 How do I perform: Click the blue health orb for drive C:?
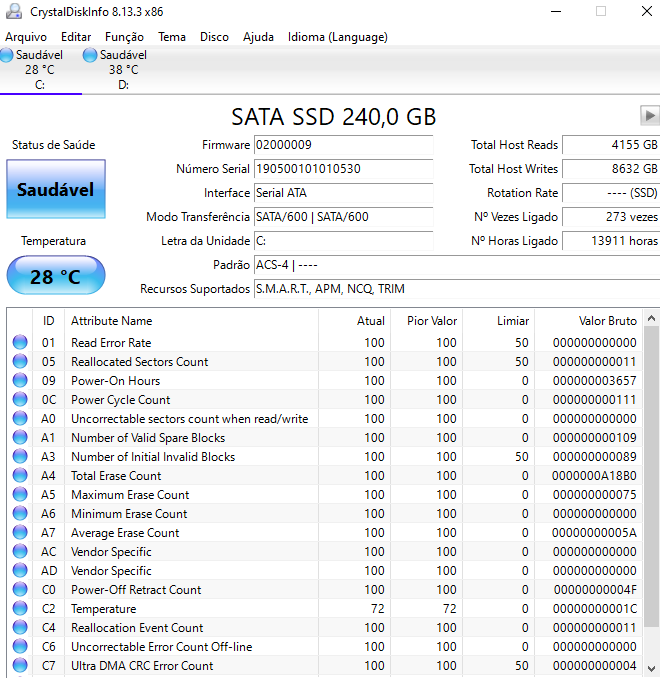click(6, 55)
